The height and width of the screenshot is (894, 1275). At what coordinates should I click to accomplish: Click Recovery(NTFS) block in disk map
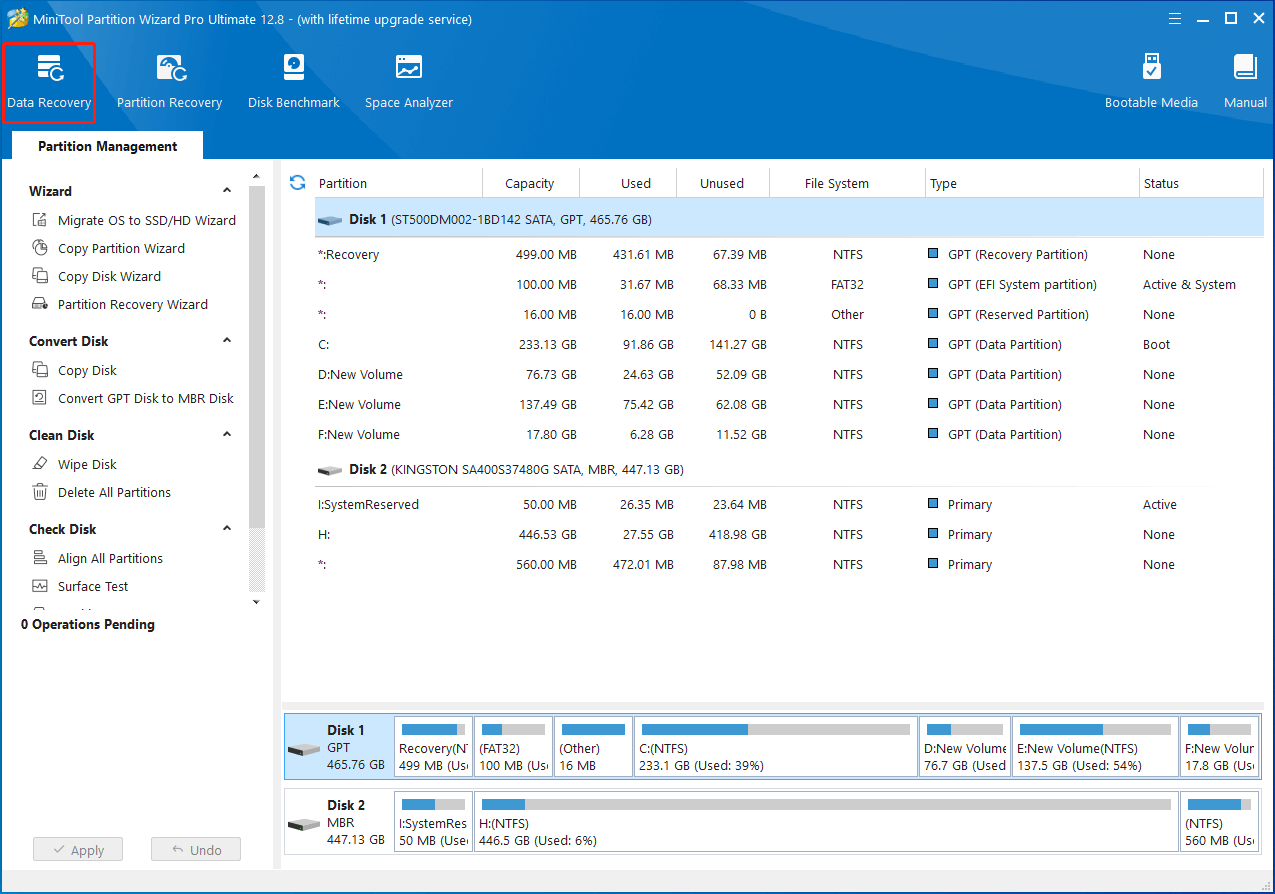coord(433,747)
